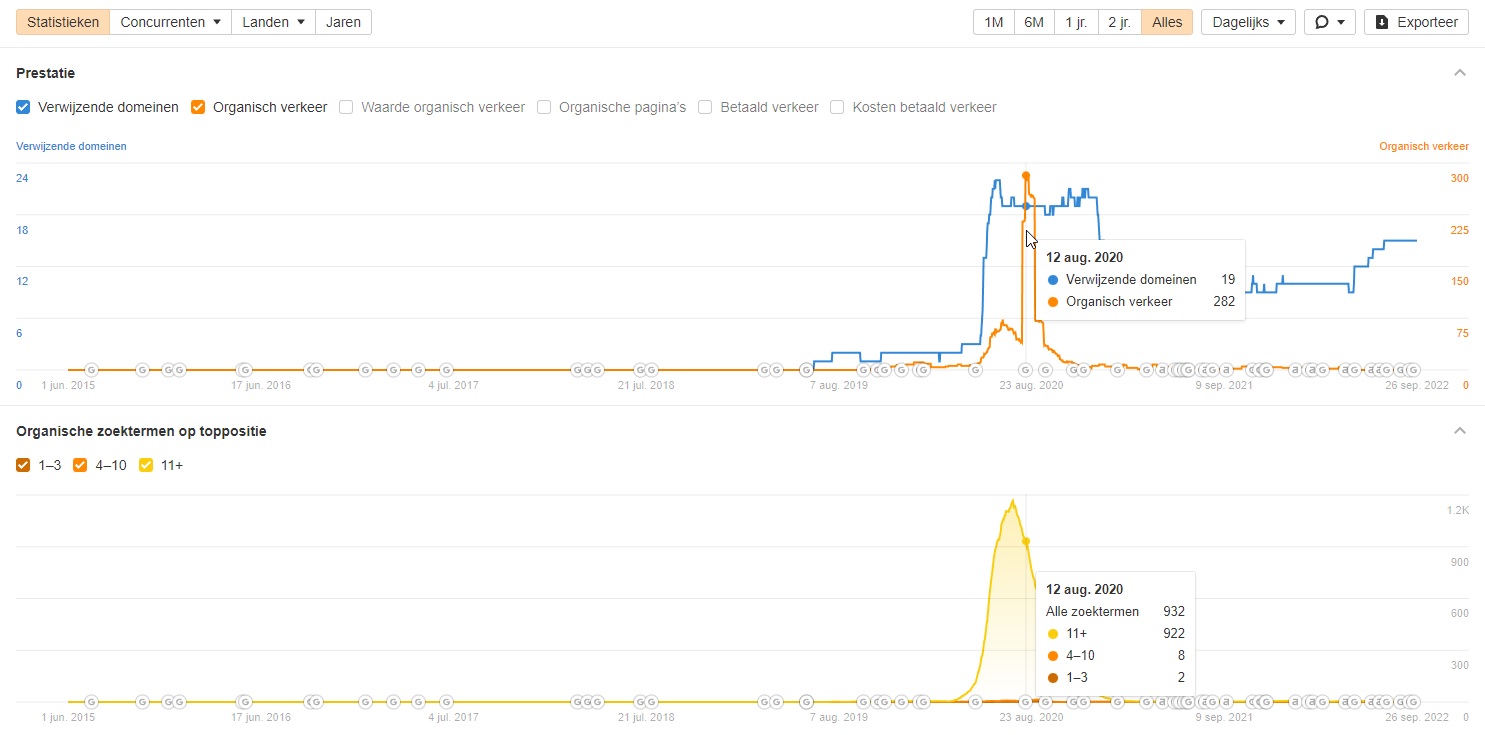Set range to 6M
Screen dimensions: 1485x735
1034,22
